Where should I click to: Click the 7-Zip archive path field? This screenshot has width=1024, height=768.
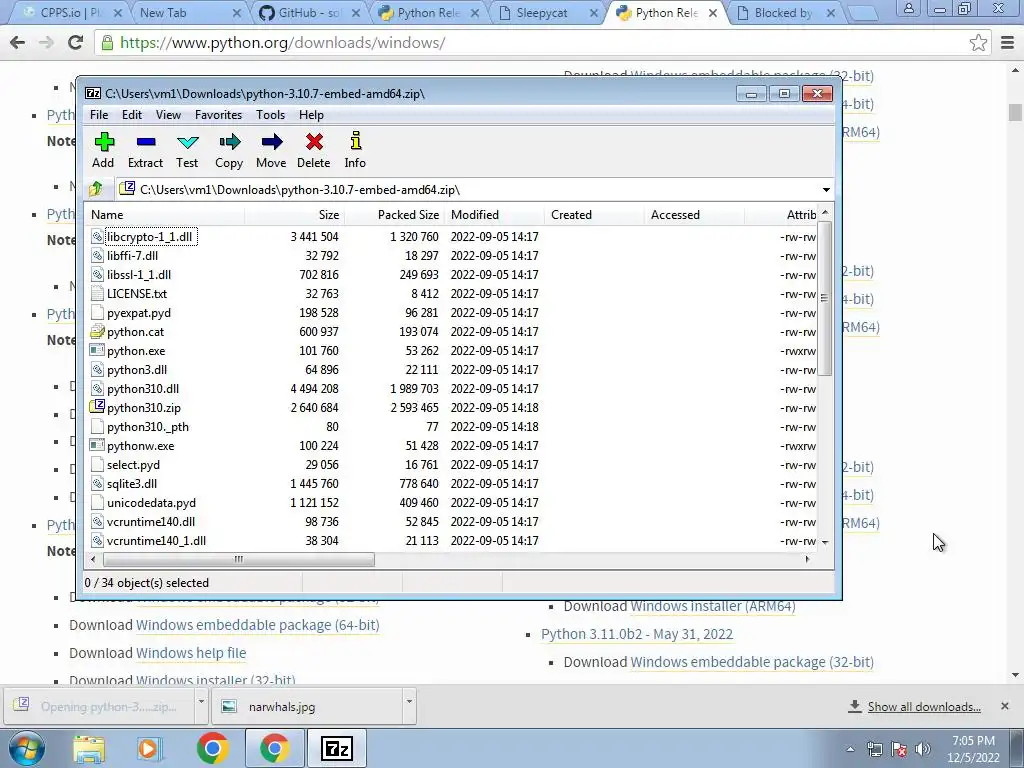point(469,189)
